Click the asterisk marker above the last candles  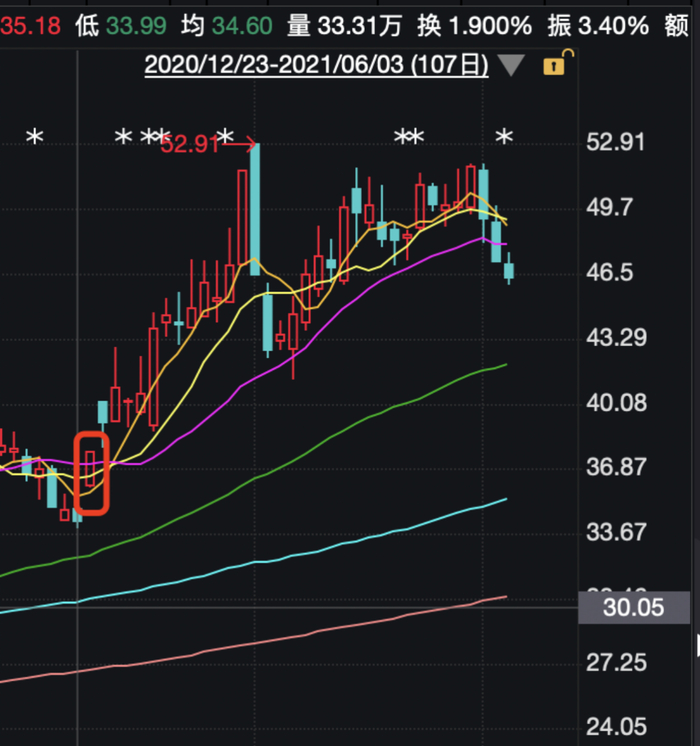coord(504,137)
